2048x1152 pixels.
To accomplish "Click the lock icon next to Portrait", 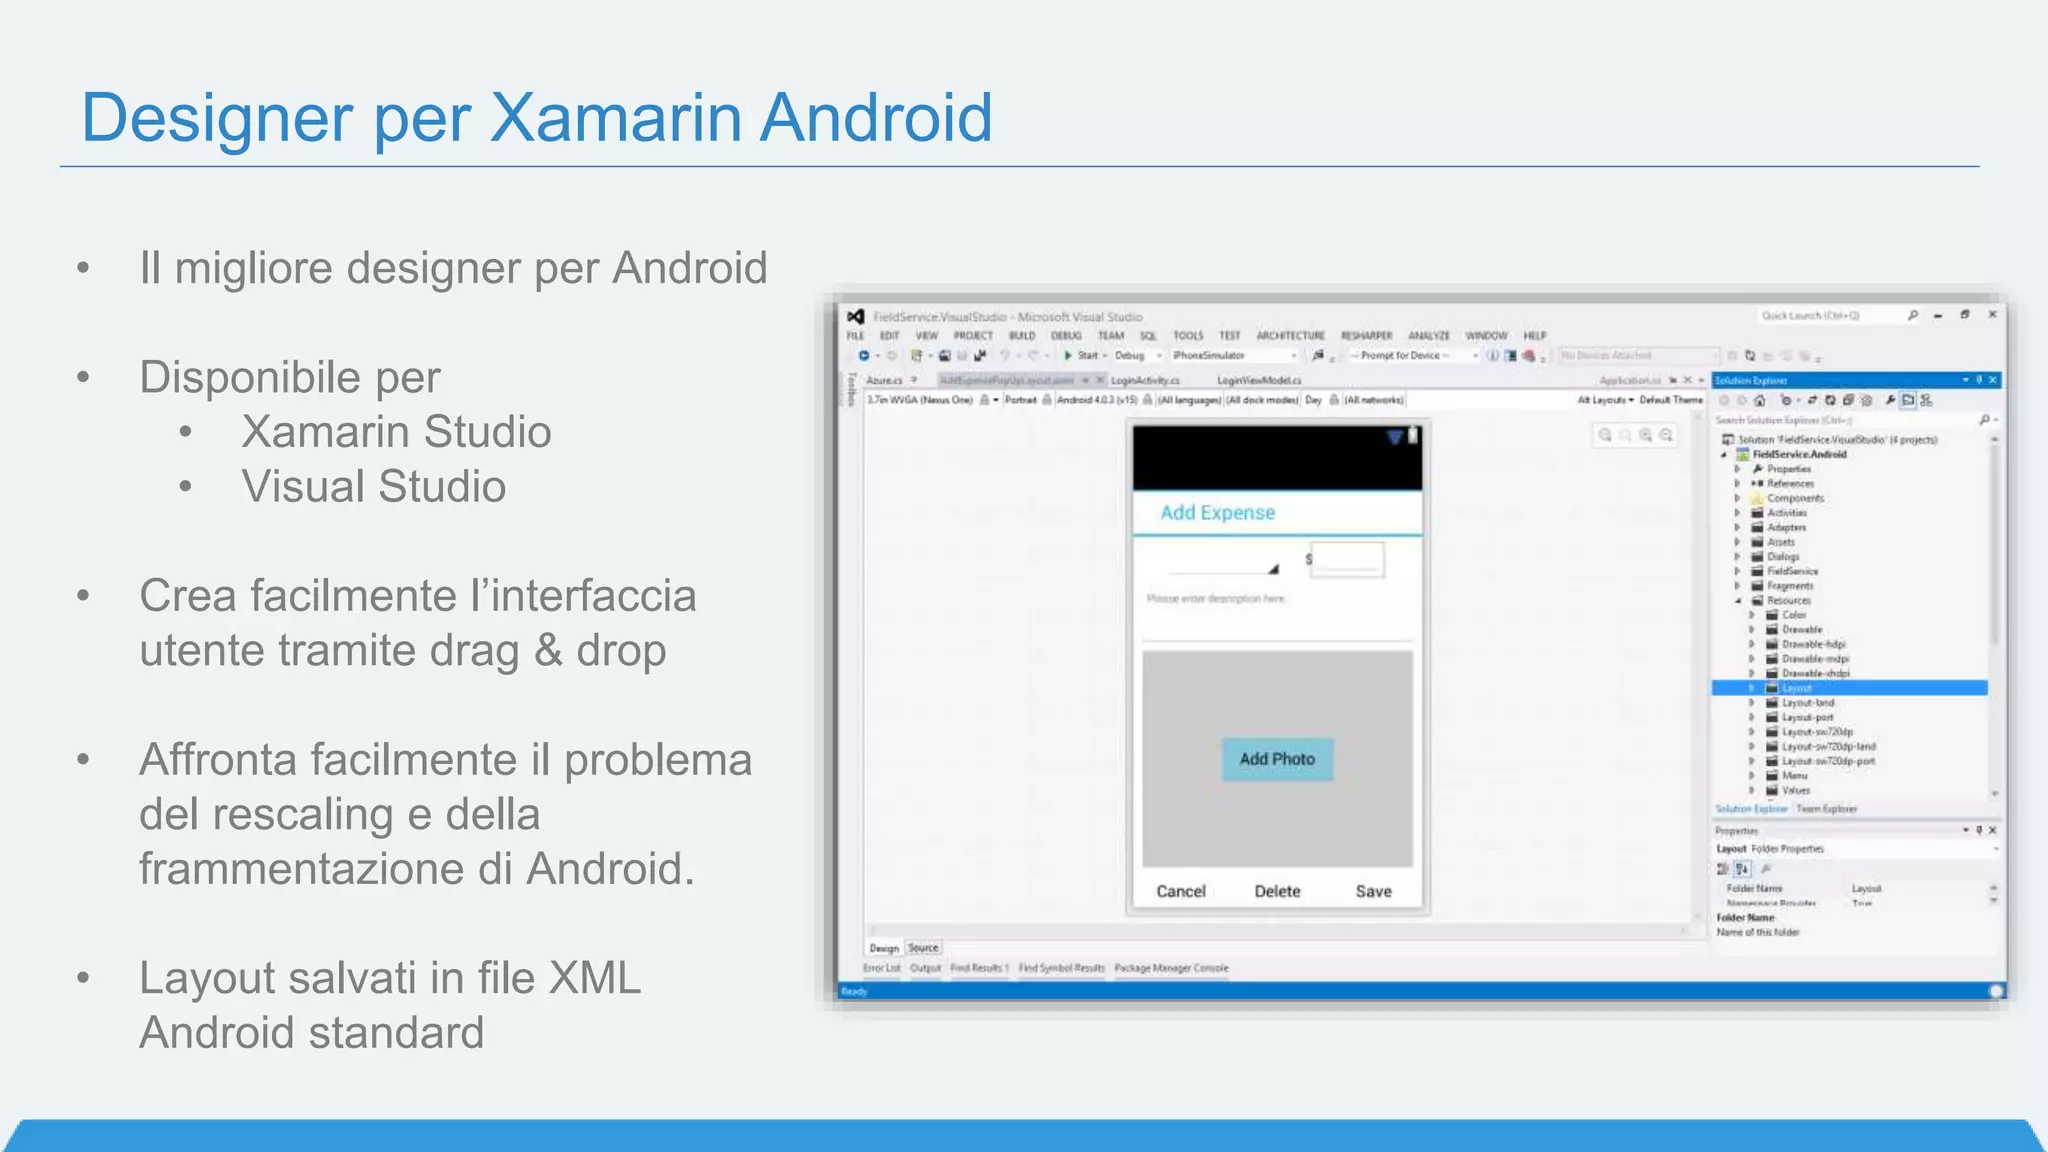I will click(1047, 400).
